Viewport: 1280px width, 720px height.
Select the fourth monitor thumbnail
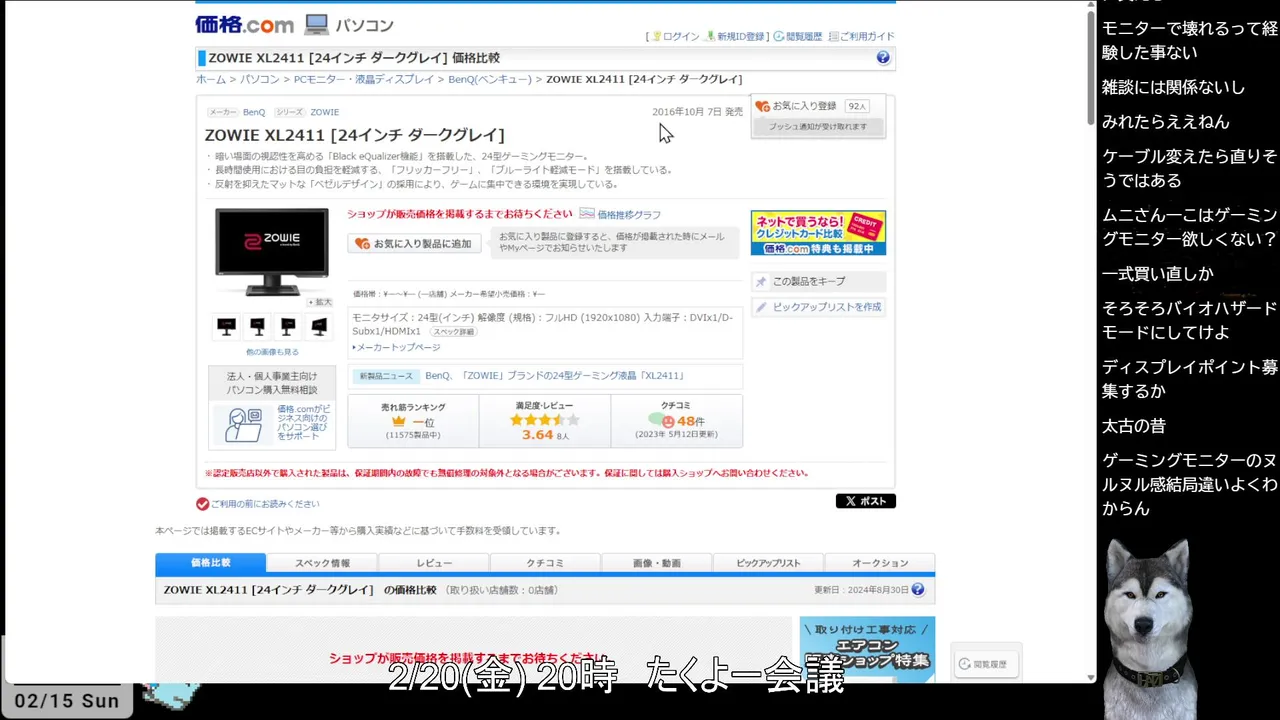[319, 326]
